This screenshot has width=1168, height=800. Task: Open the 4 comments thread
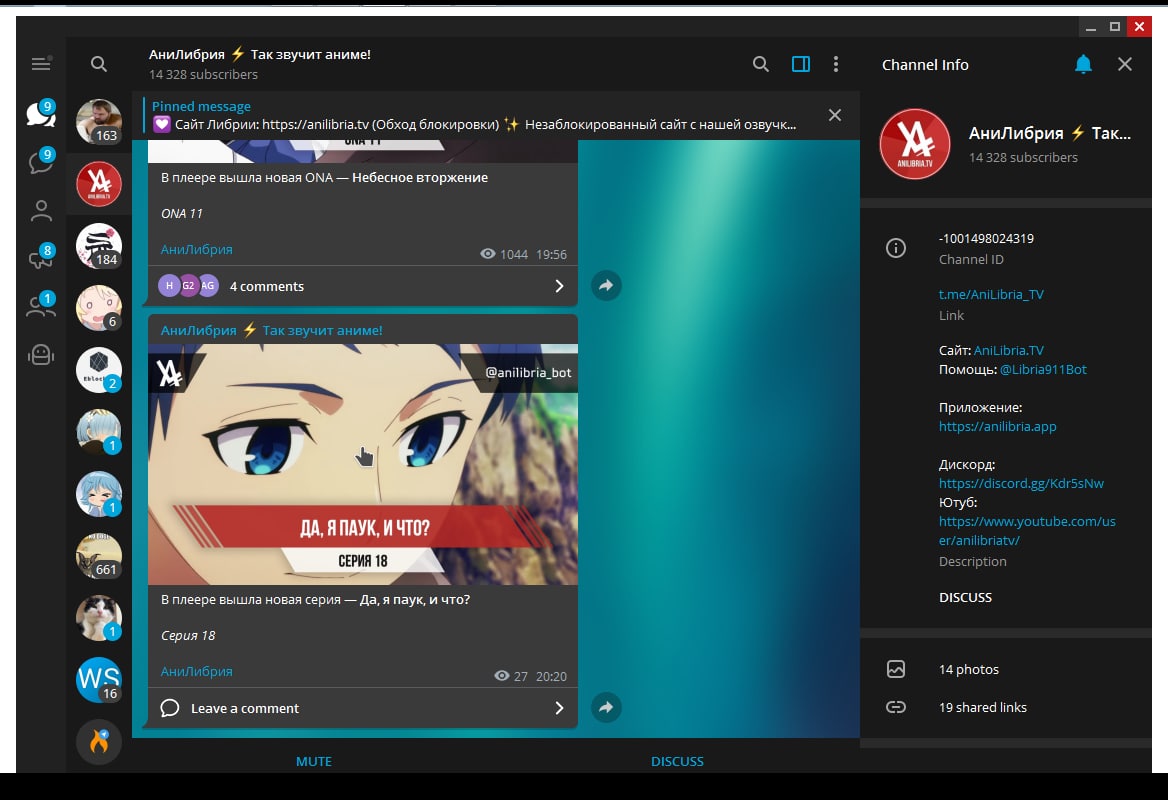363,286
